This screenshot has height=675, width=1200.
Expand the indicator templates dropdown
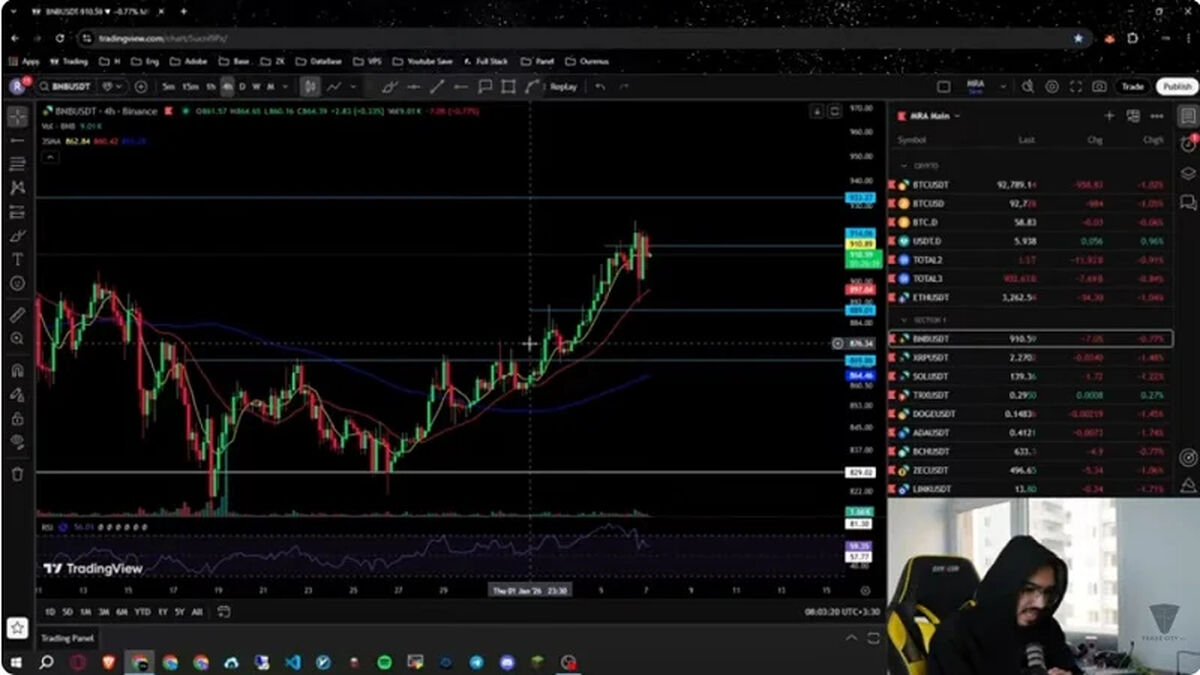pos(354,87)
